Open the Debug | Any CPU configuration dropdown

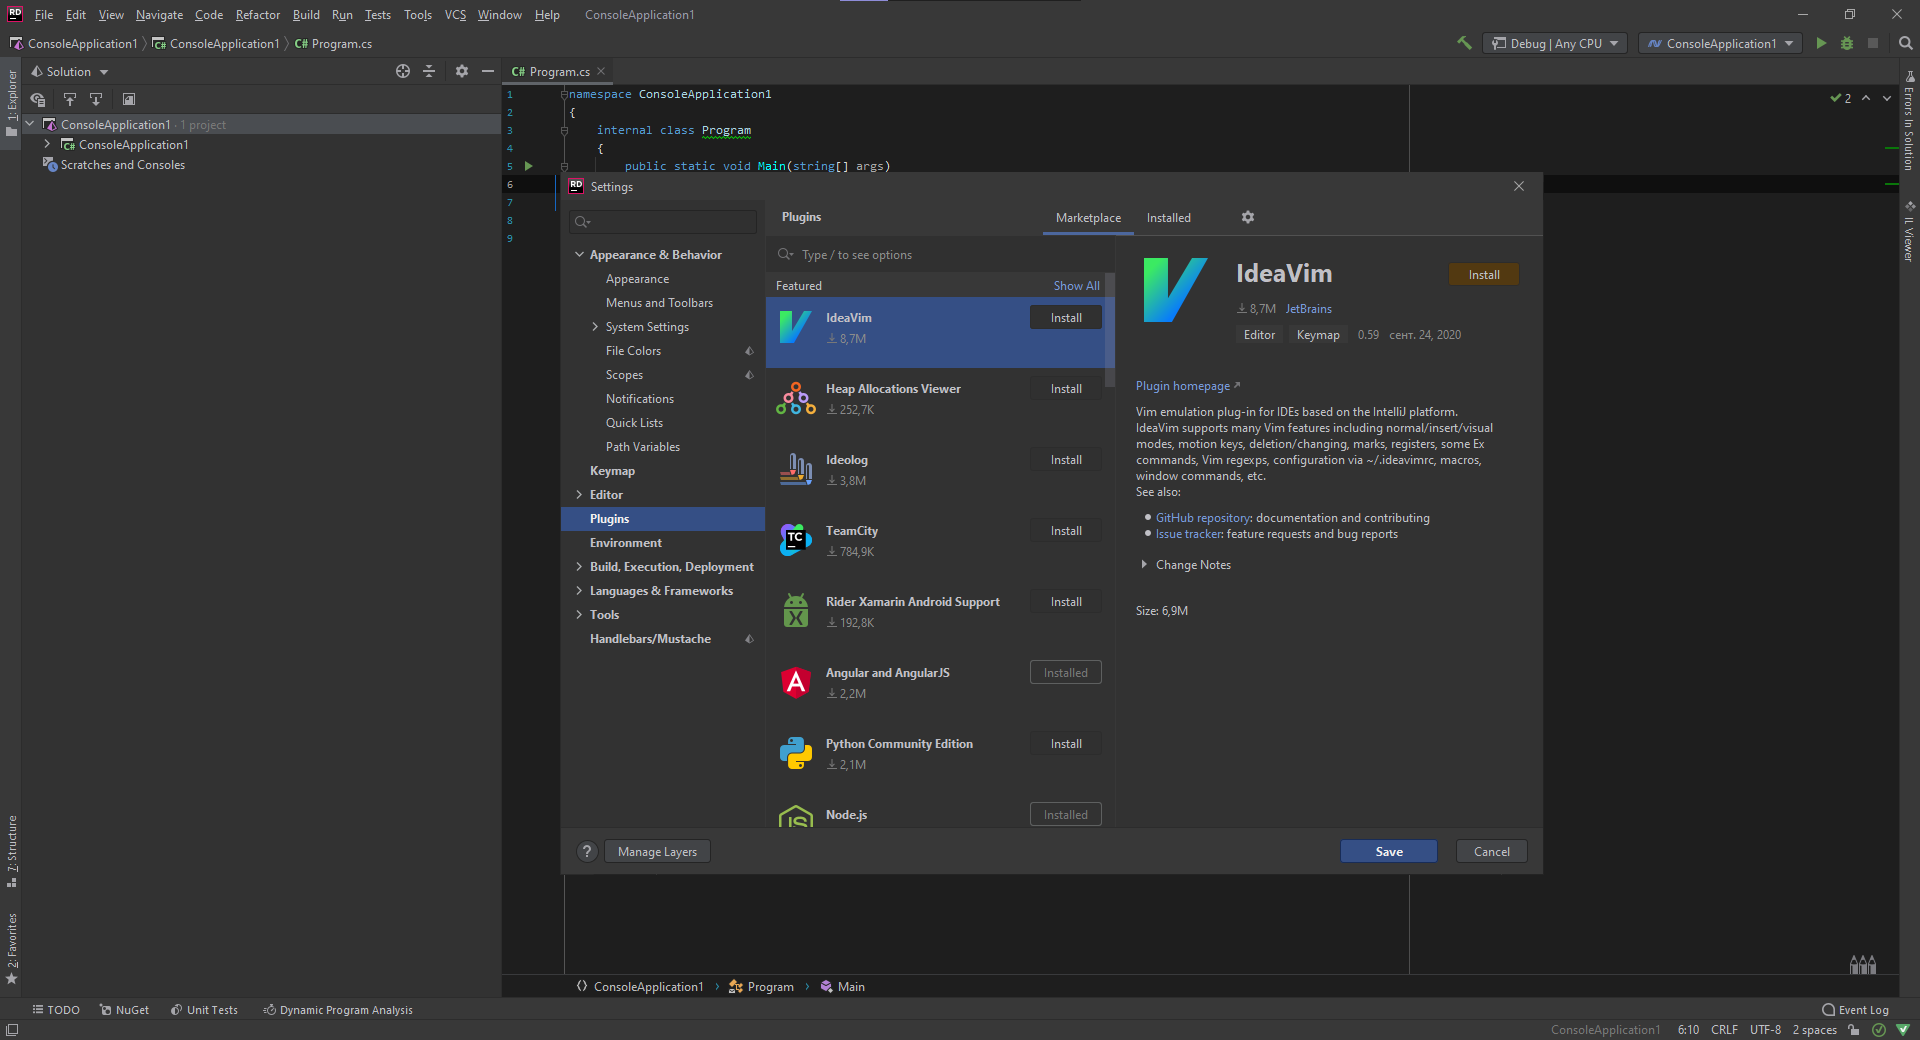(x=1554, y=43)
